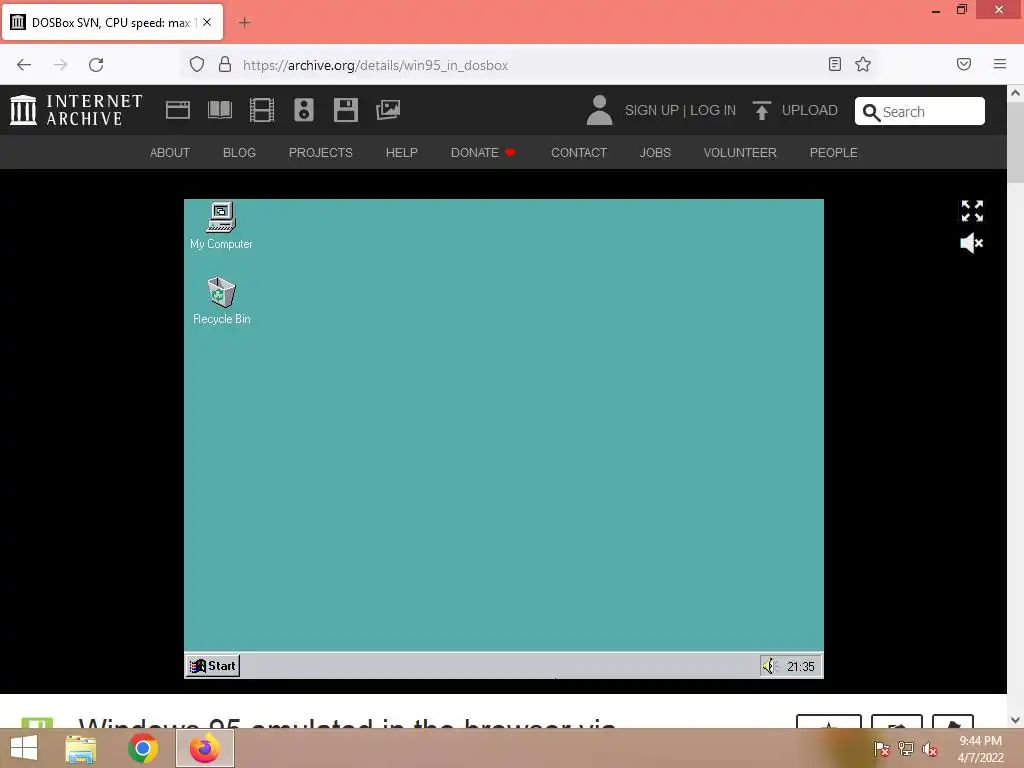Select the My Computer desktop icon
This screenshot has width=1024, height=768.
coord(221,226)
